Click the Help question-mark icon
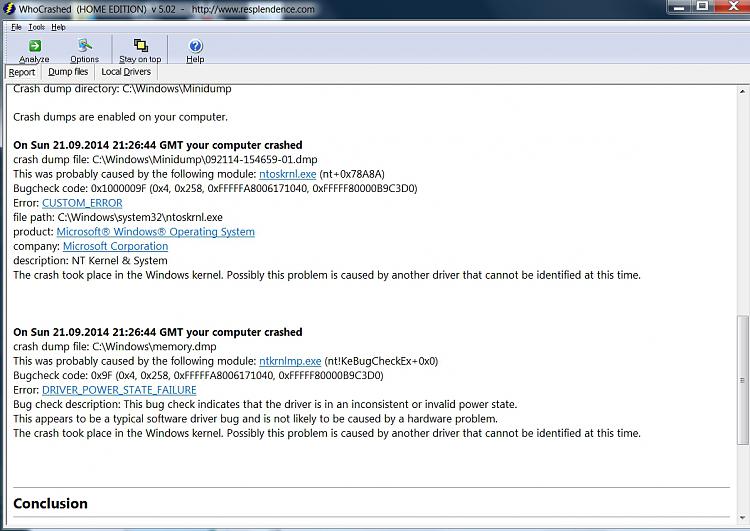 (196, 46)
